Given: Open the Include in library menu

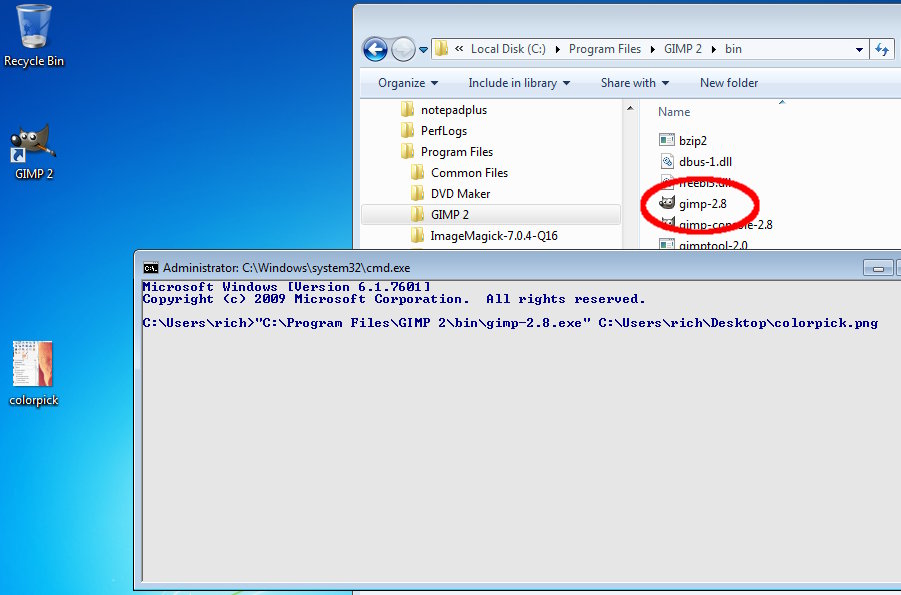Looking at the screenshot, I should [519, 83].
